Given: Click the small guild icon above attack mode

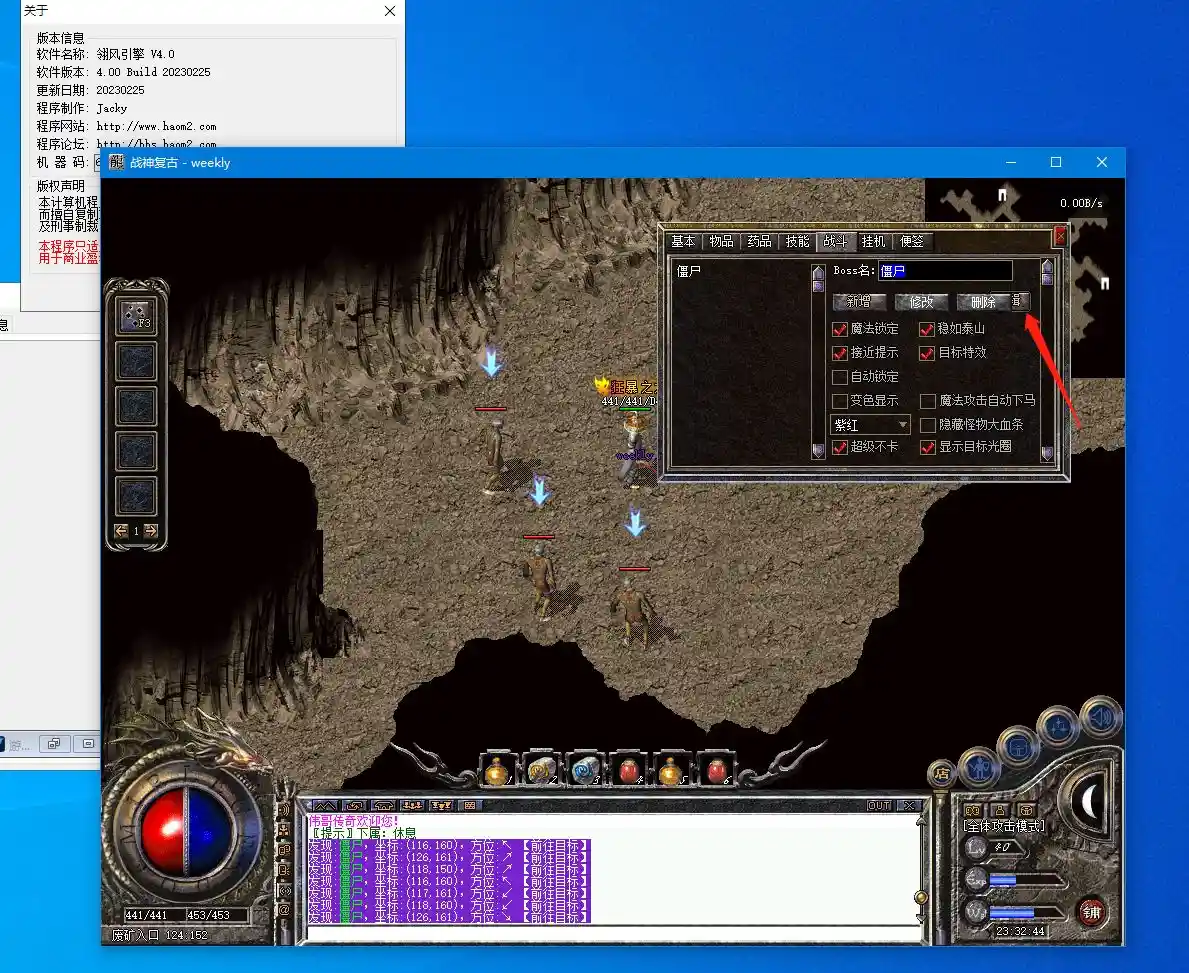Looking at the screenshot, I should click(1027, 810).
